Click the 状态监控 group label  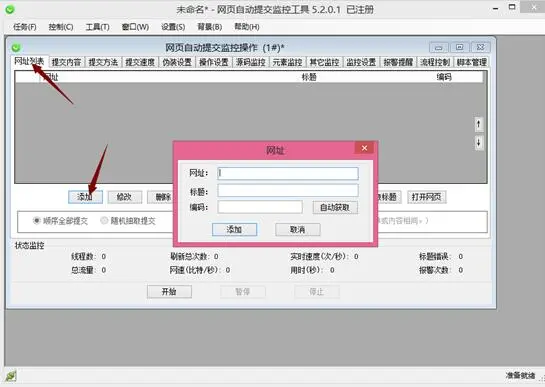click(30, 245)
